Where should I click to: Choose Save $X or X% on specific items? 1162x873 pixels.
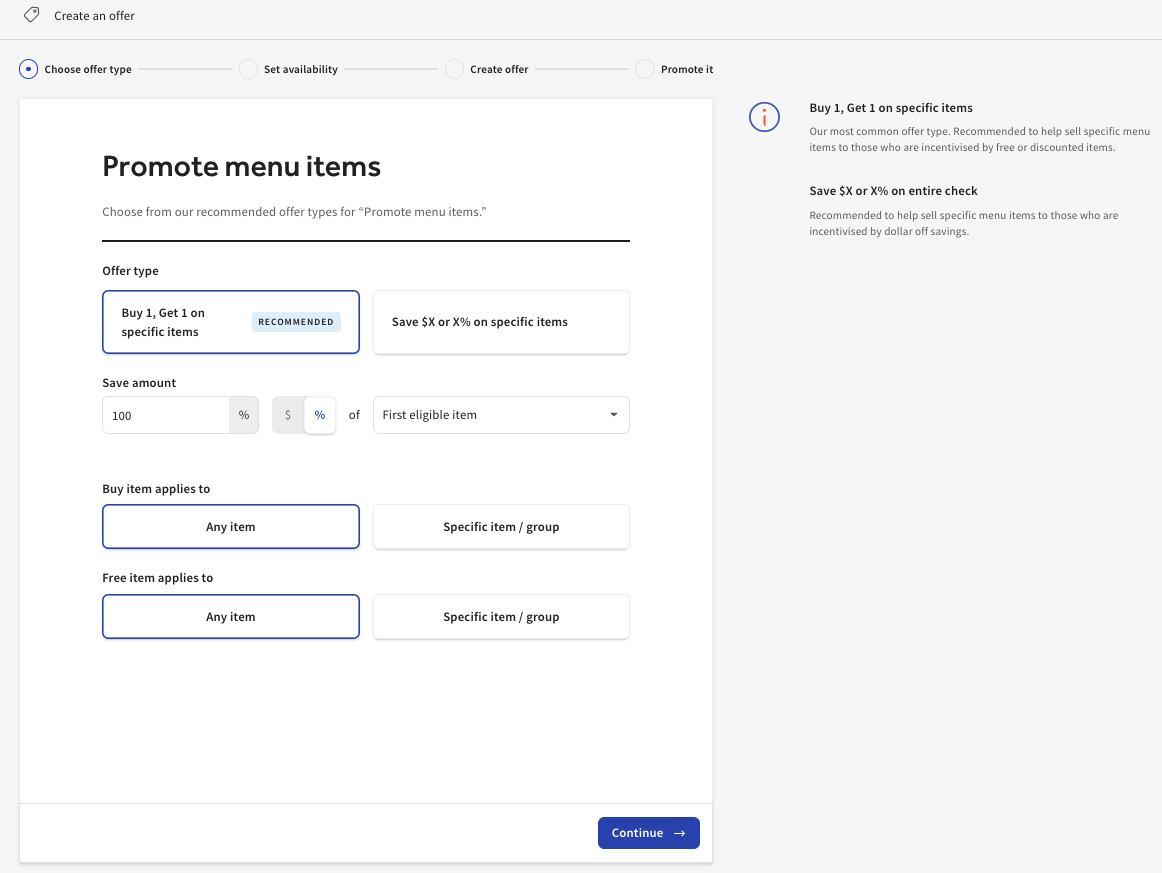pos(500,322)
